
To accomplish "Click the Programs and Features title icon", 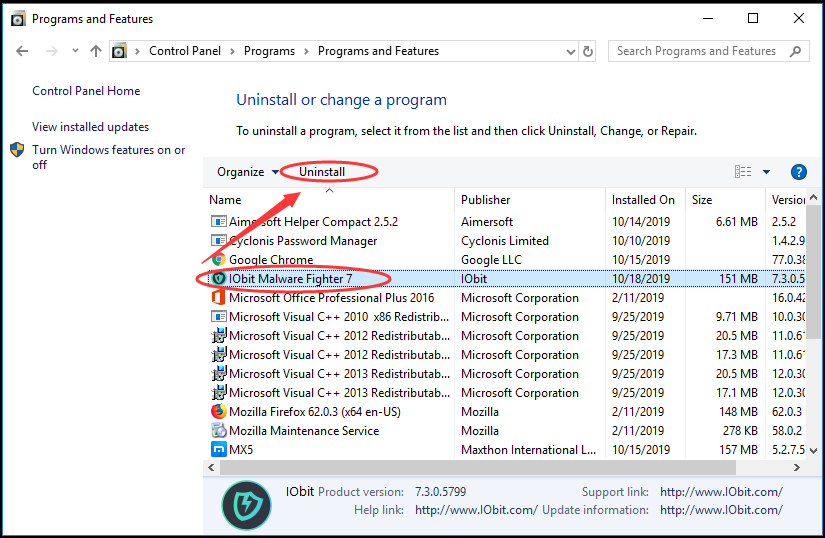I will [x=18, y=19].
